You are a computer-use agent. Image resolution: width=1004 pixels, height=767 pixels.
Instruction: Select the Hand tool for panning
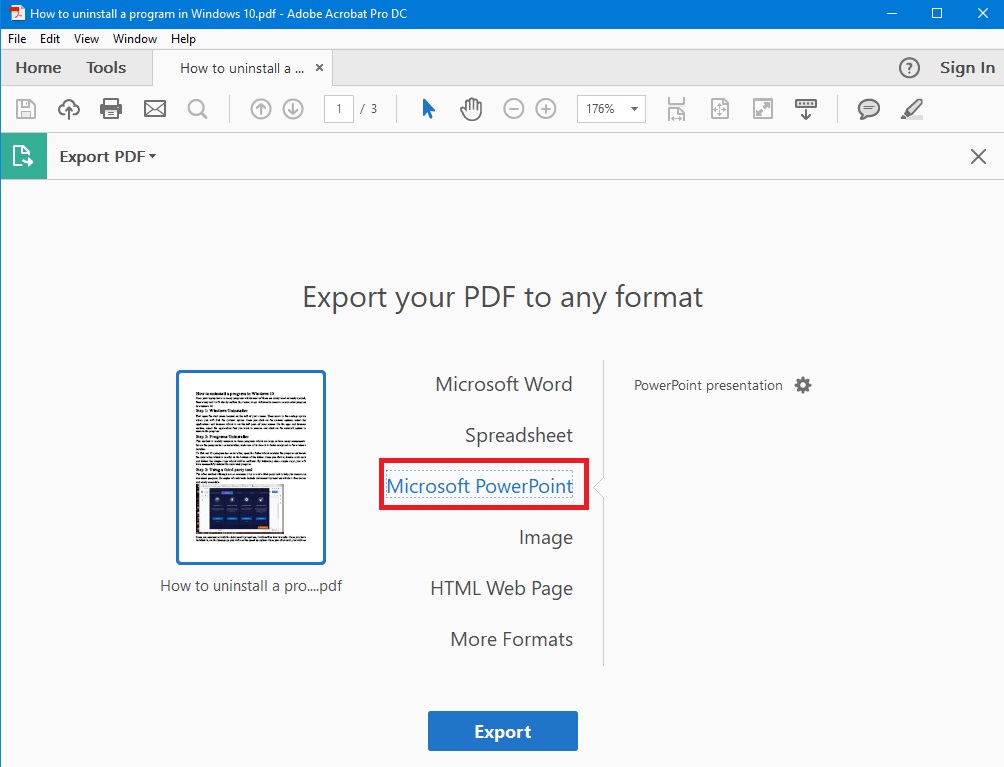(470, 109)
